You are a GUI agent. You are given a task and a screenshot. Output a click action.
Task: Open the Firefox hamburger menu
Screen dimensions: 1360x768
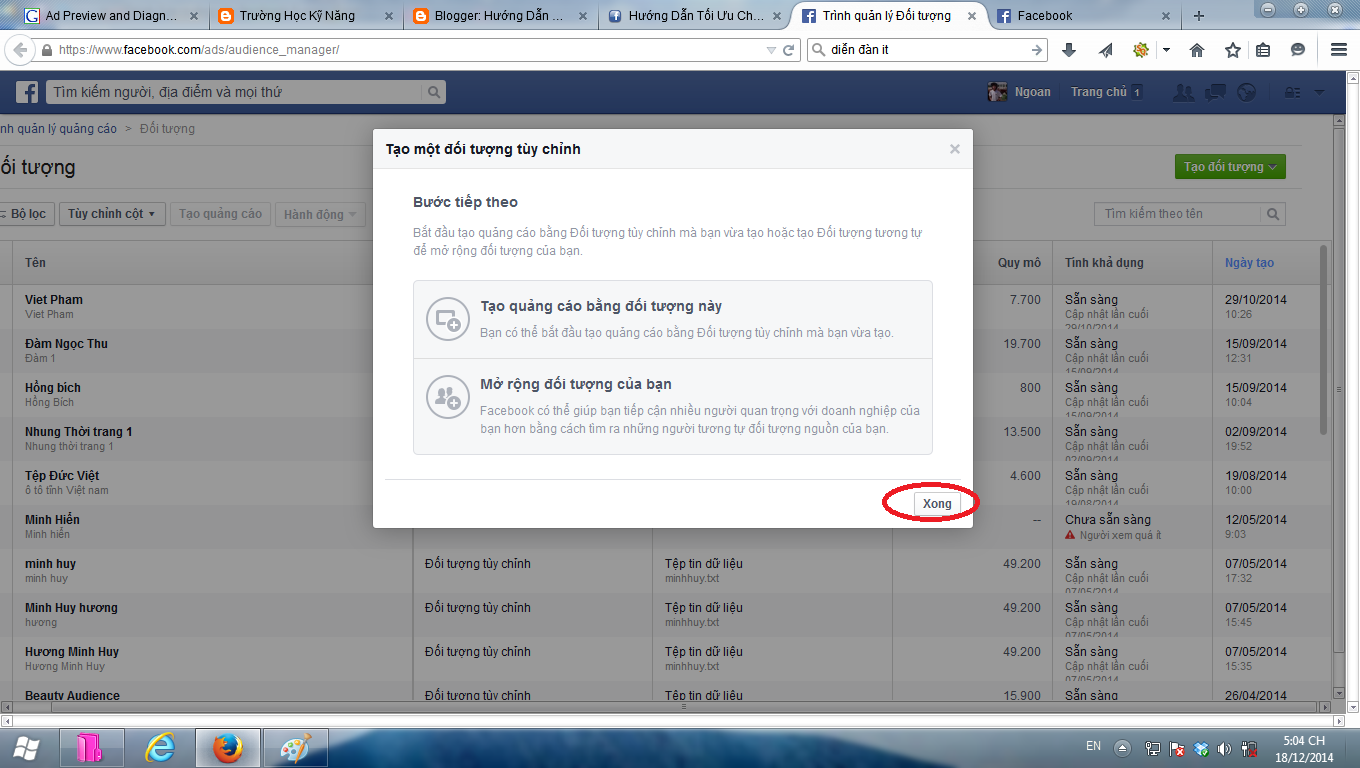(1339, 50)
